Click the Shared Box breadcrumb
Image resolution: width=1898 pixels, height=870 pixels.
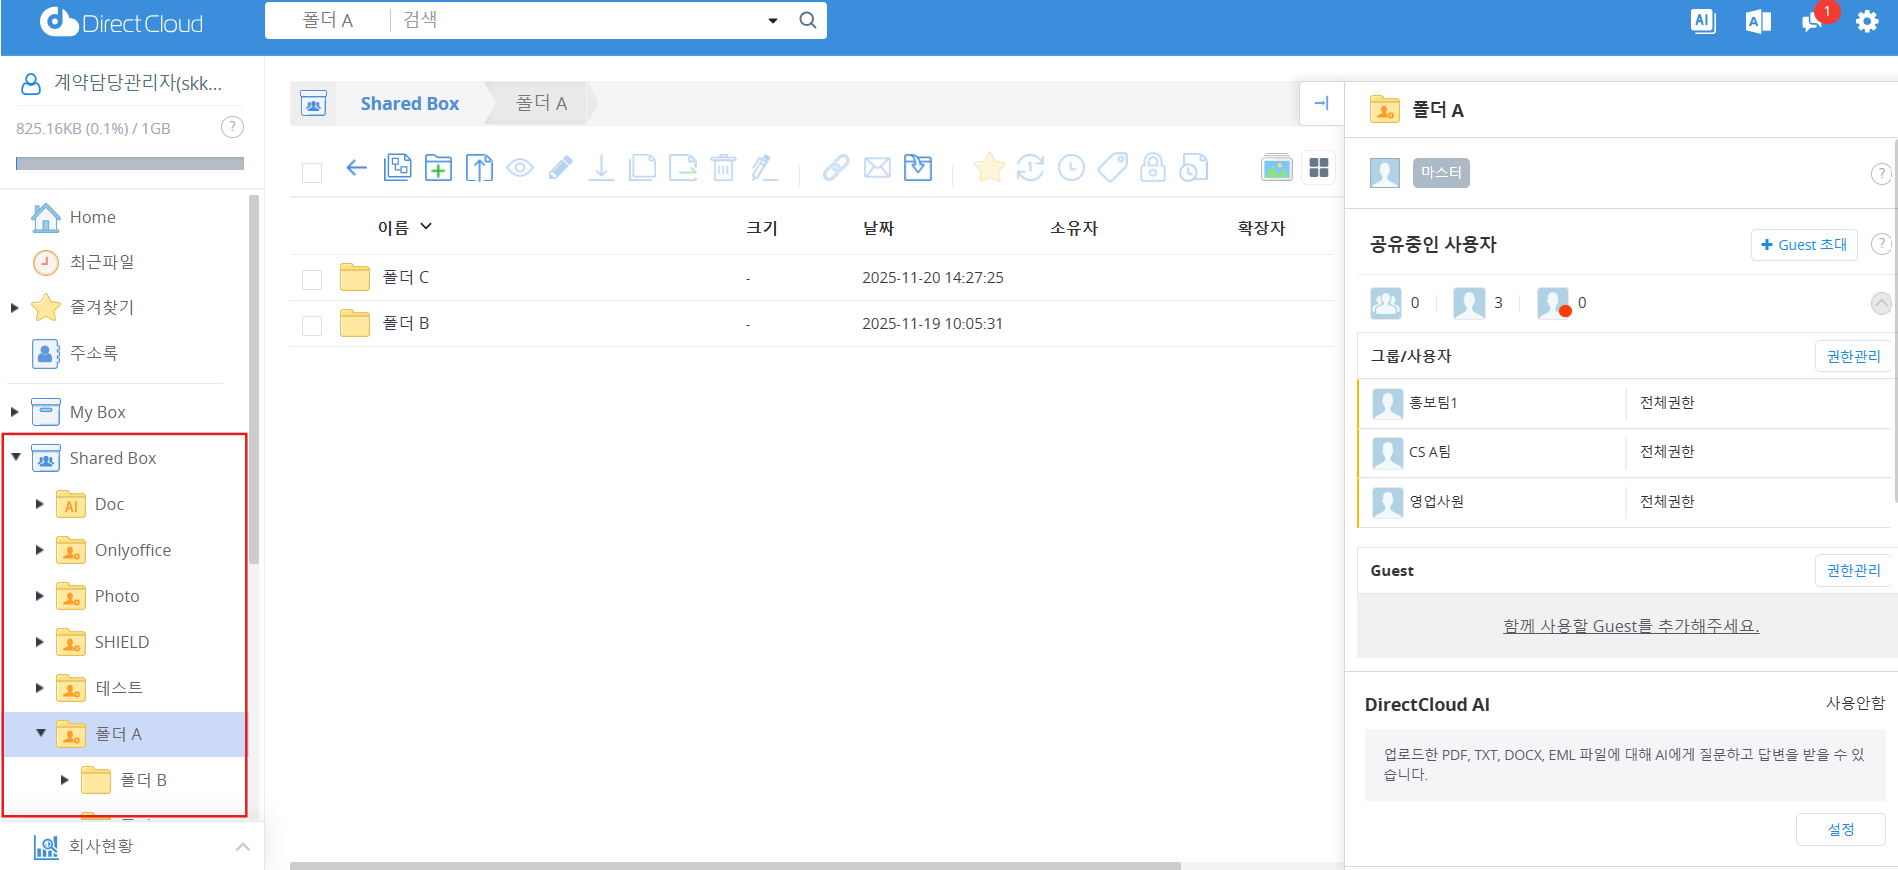(x=409, y=104)
